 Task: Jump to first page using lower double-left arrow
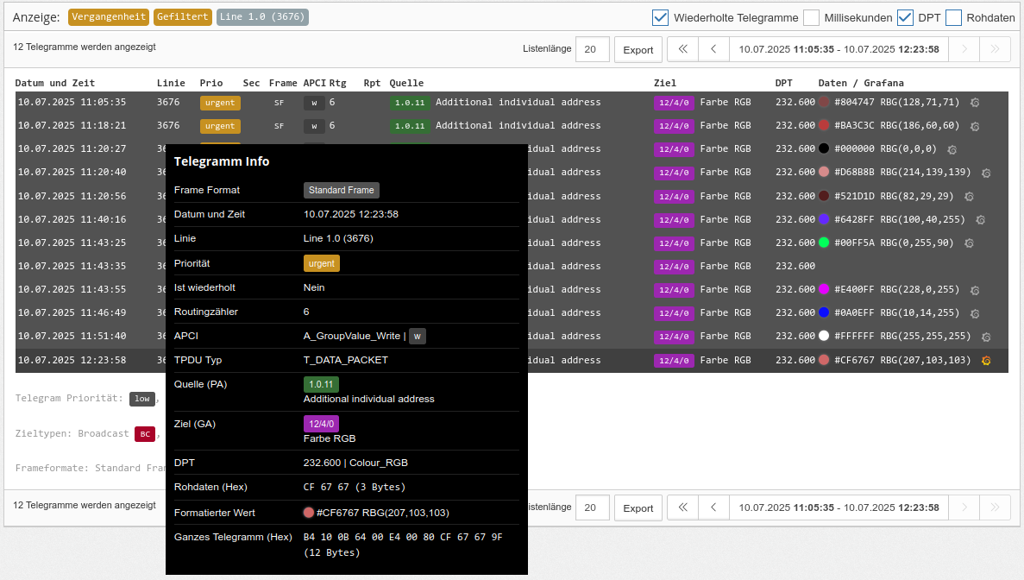(x=682, y=508)
